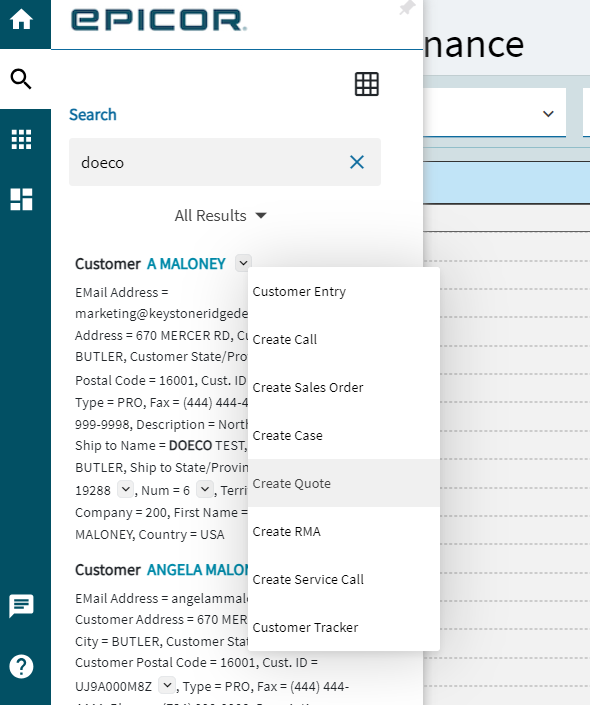The width and height of the screenshot is (590, 705).
Task: Expand the All Results filter dropdown
Action: (x=220, y=216)
